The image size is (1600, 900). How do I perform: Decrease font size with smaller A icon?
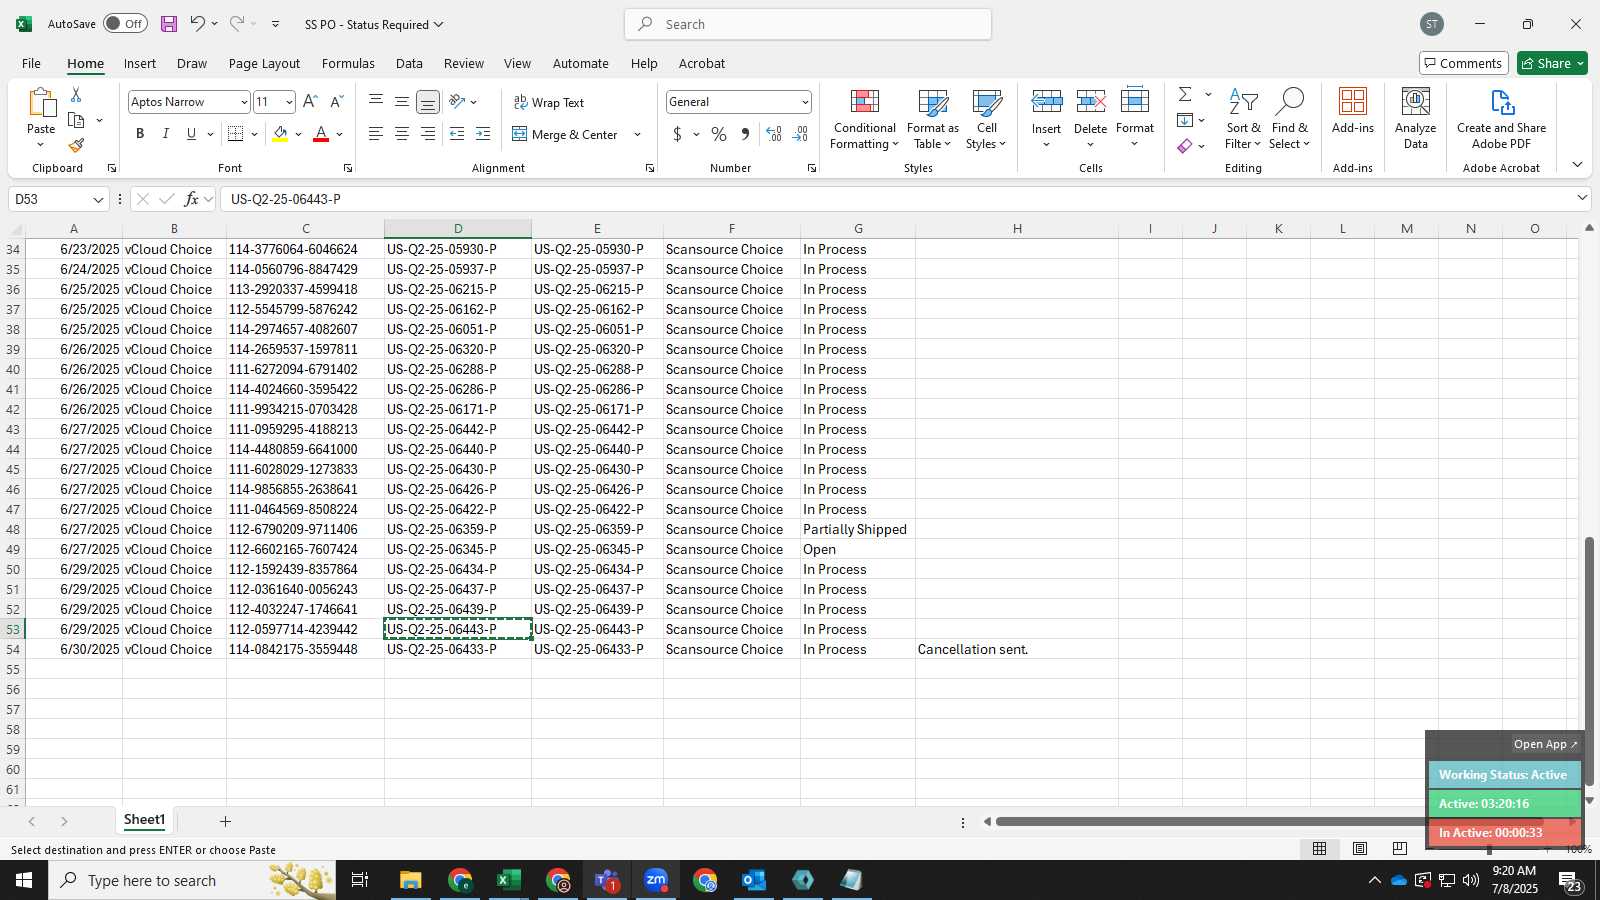[336, 102]
